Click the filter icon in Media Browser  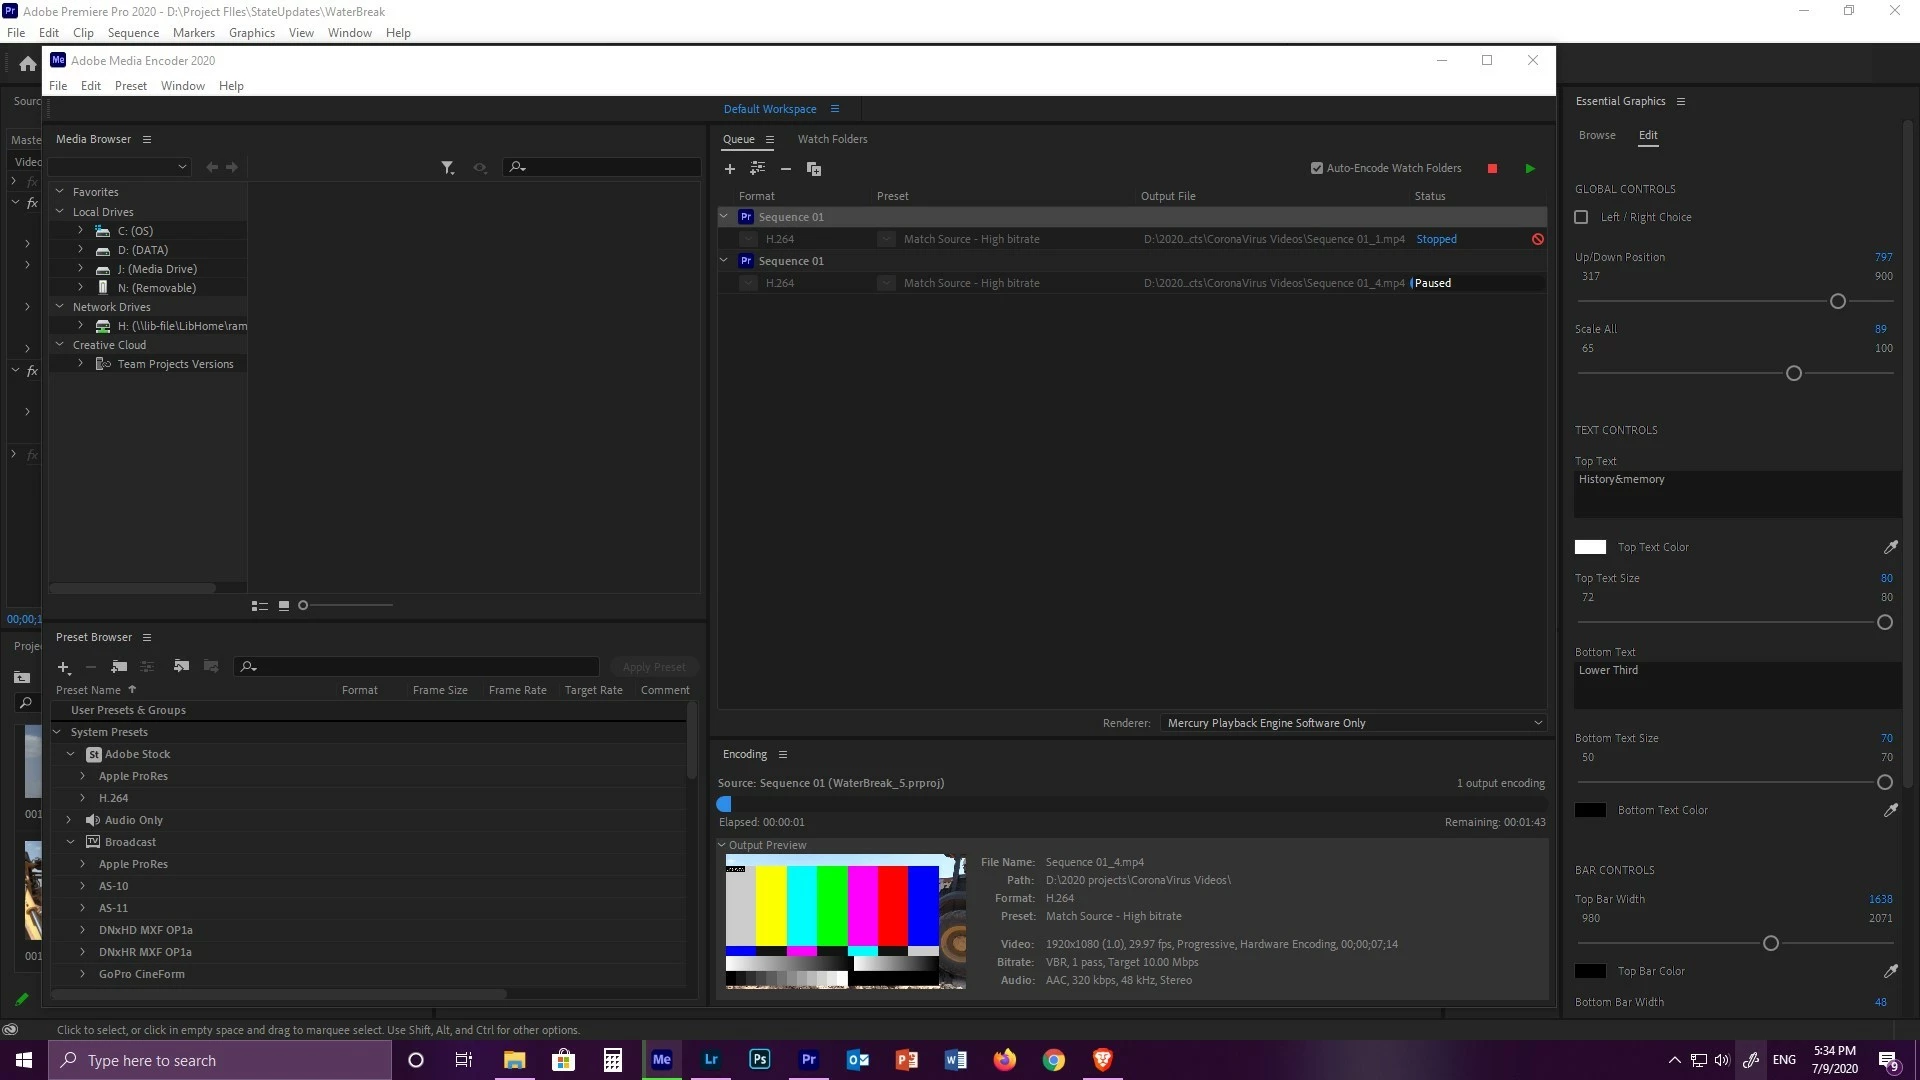coord(447,168)
